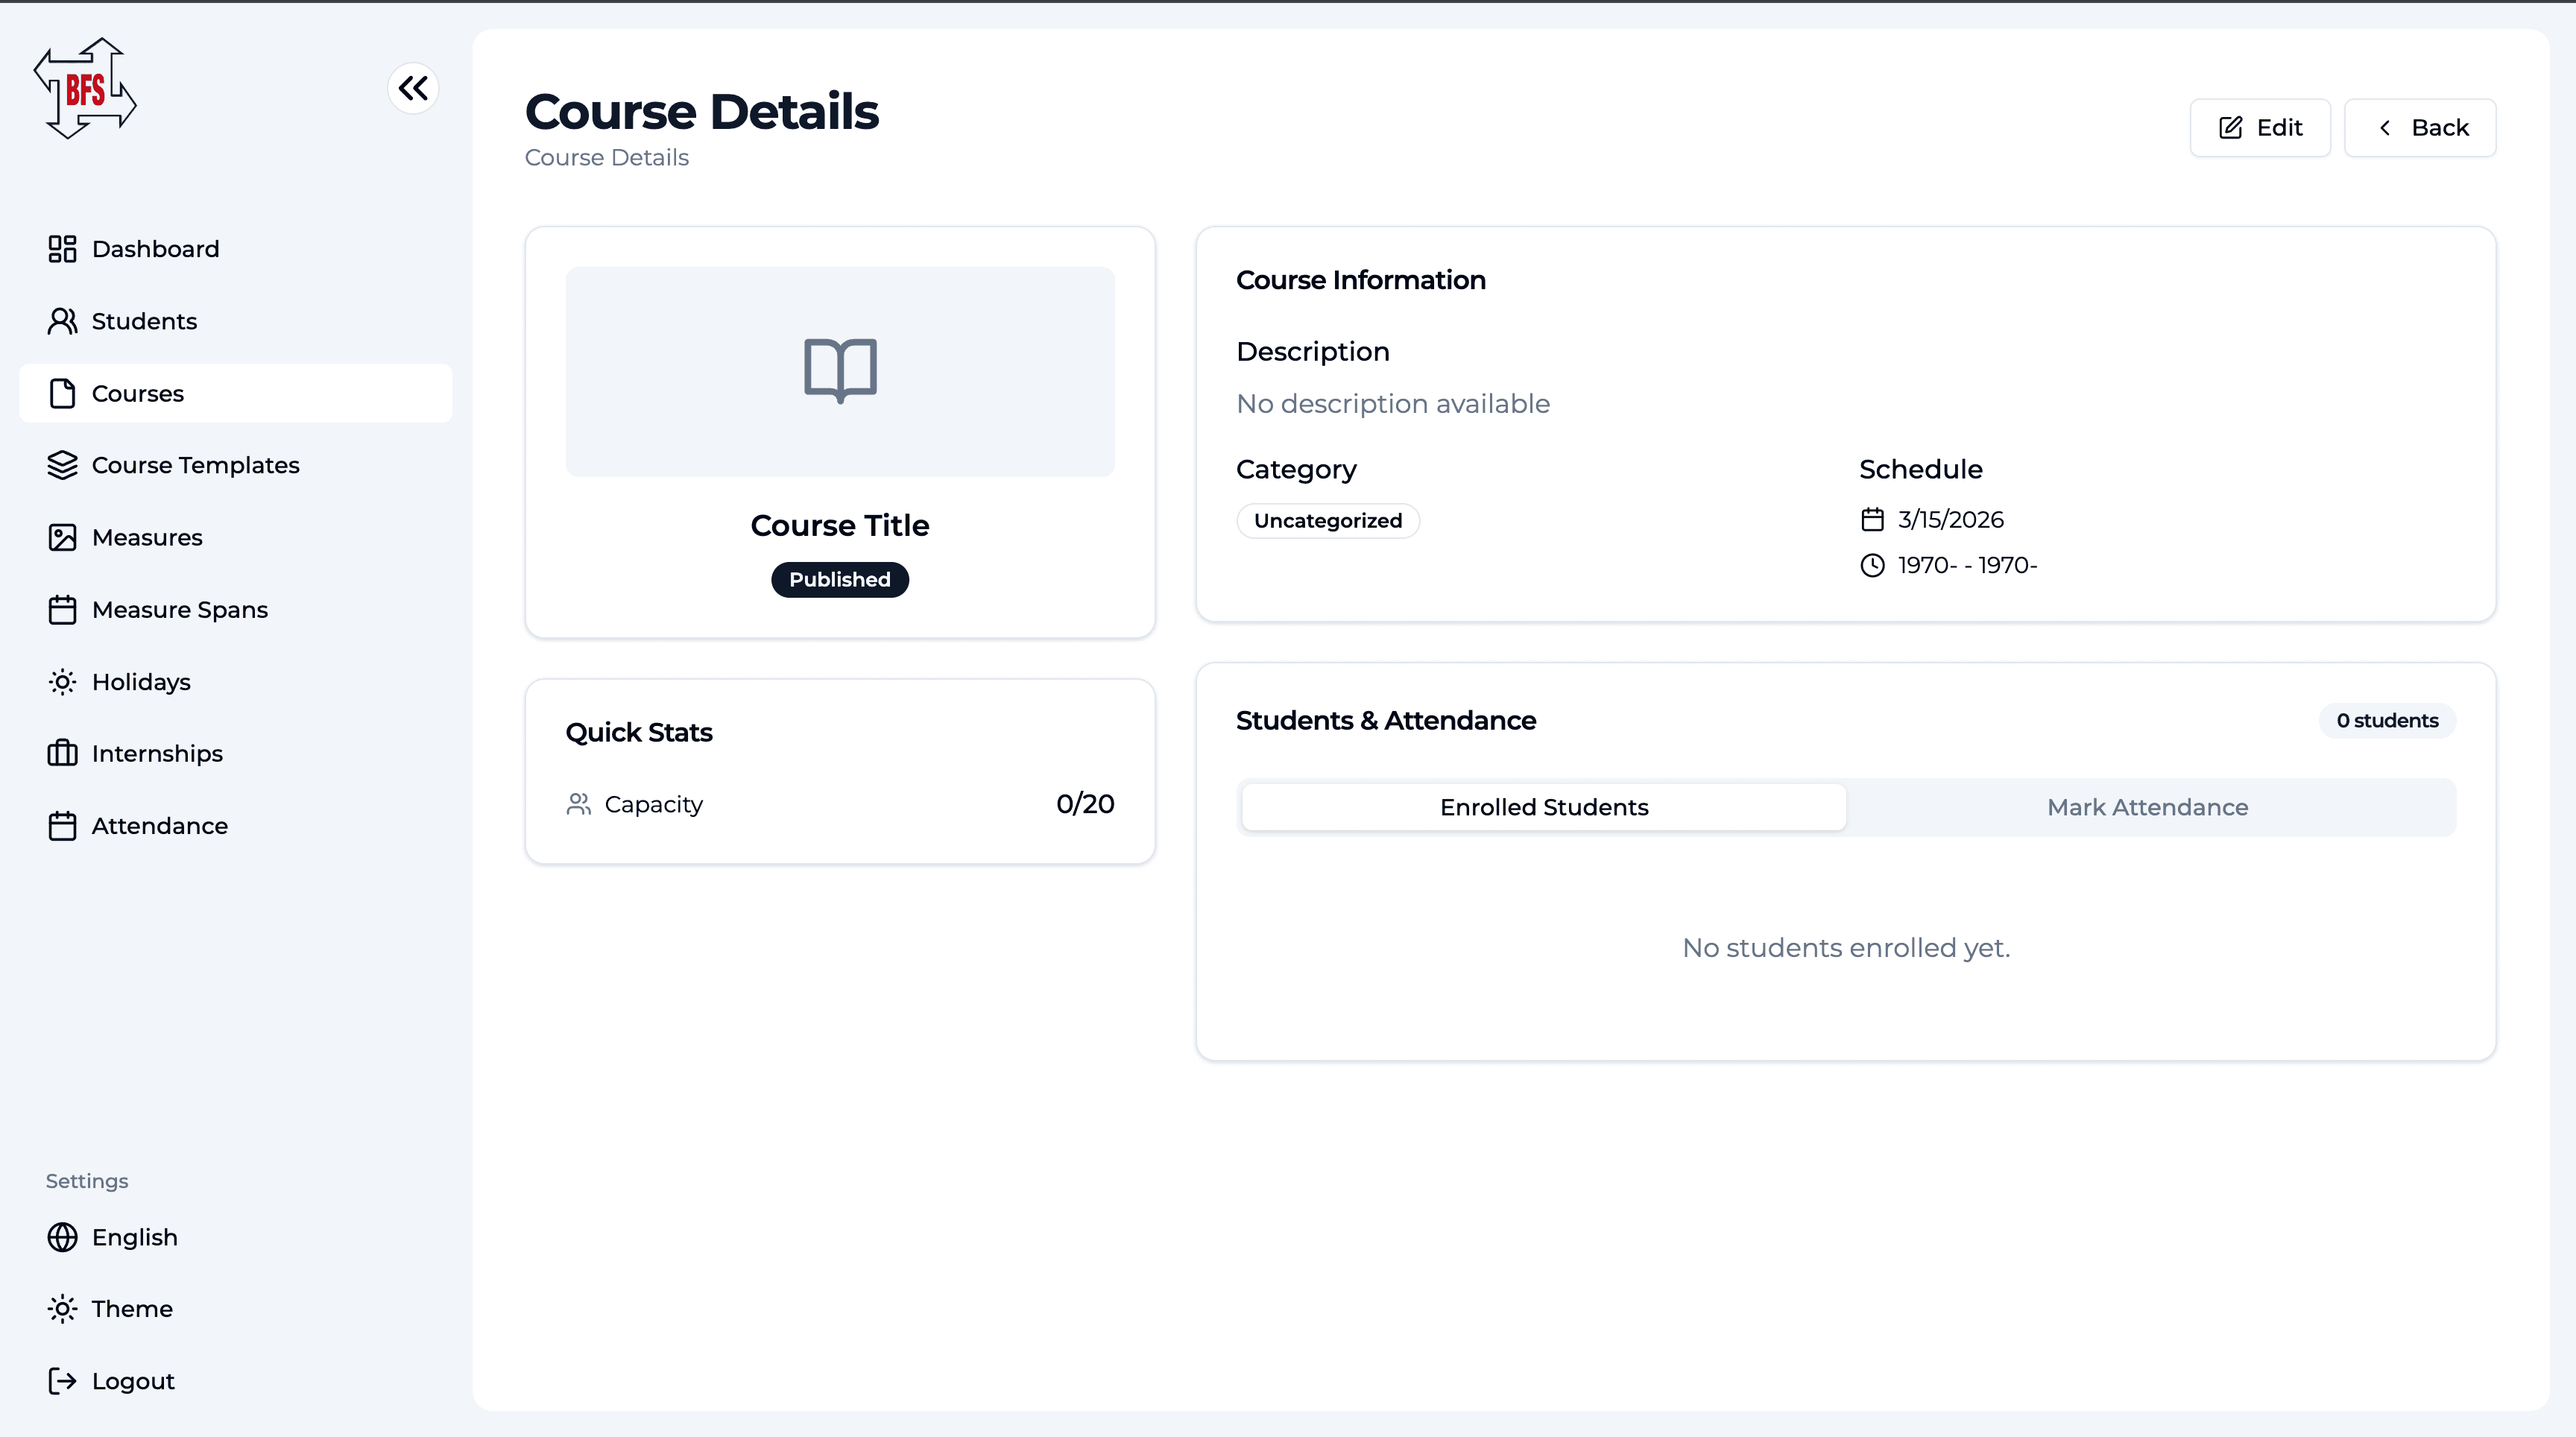Click the Quick Stats heading

click(639, 733)
